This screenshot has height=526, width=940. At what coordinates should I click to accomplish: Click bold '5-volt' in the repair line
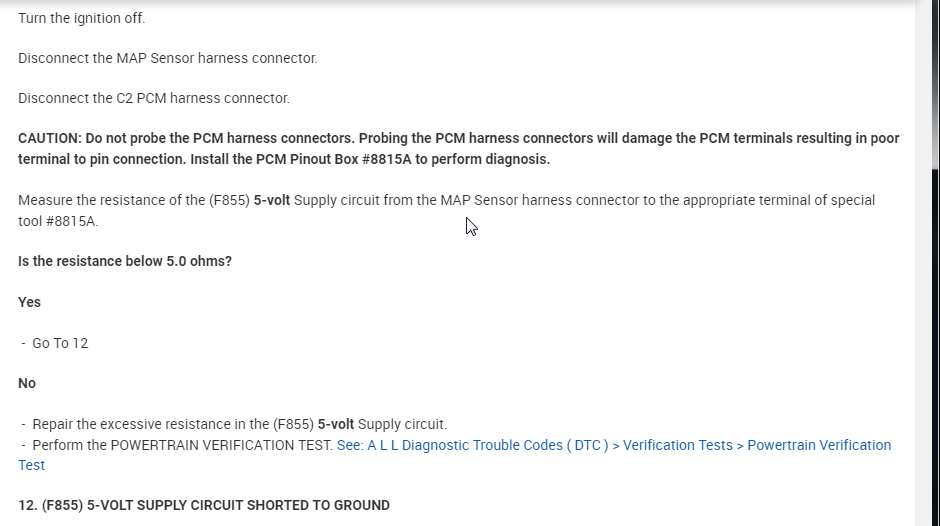coord(335,424)
